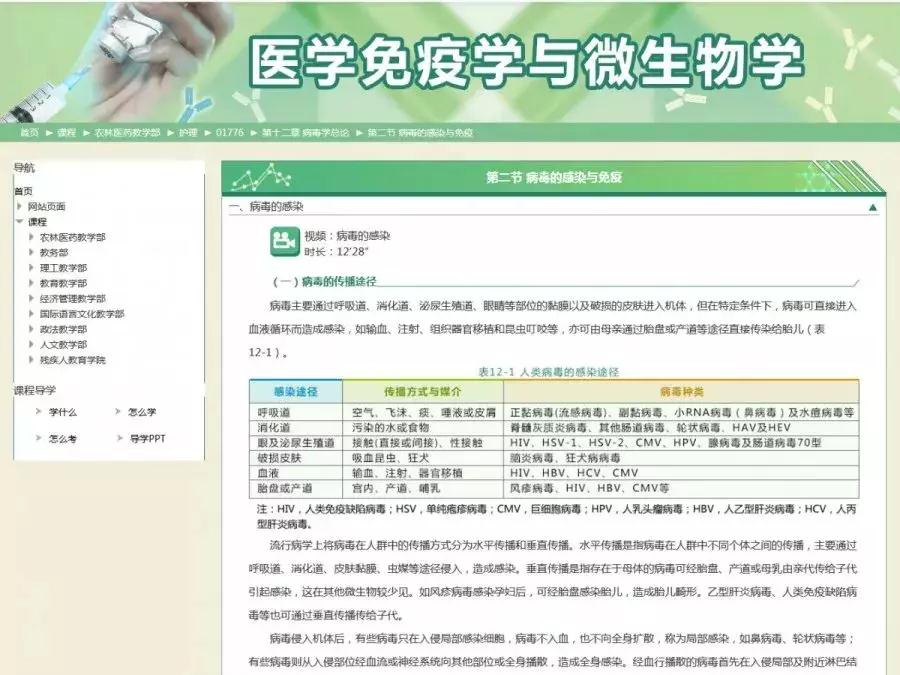Image resolution: width=900 pixels, height=675 pixels.
Task: Select 教务部 in the navigation tree
Action: pos(54,253)
